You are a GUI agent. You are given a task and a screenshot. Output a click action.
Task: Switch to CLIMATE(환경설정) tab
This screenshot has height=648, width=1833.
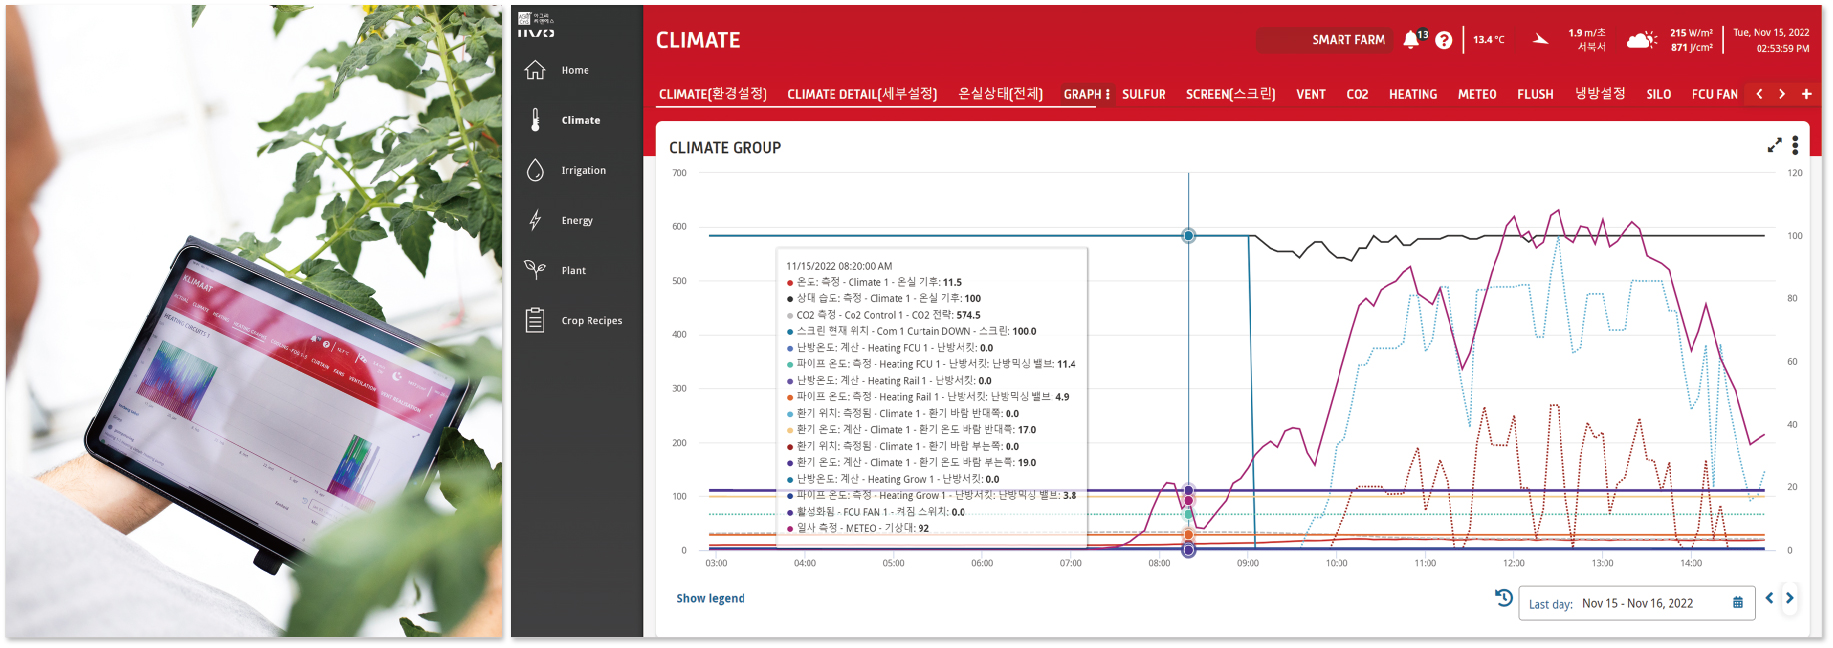click(x=713, y=94)
